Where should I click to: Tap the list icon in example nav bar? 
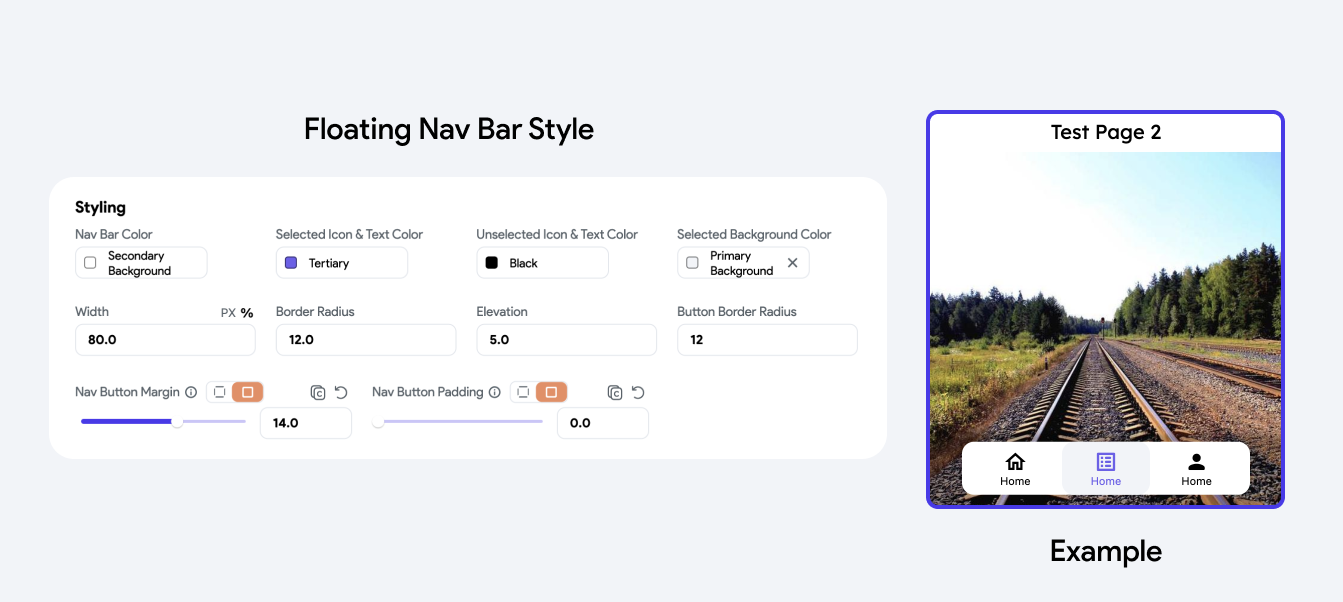pos(1106,462)
